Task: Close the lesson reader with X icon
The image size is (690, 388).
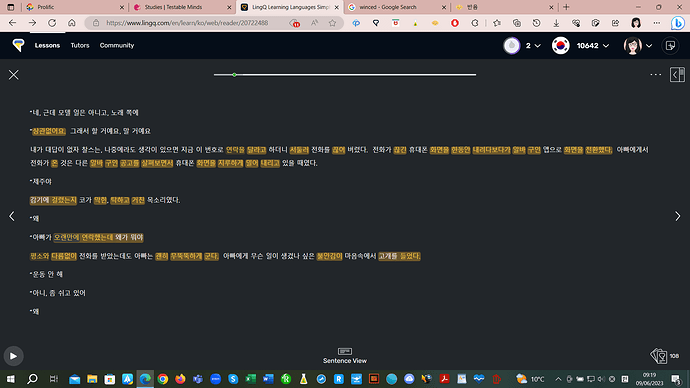Action: (x=14, y=75)
